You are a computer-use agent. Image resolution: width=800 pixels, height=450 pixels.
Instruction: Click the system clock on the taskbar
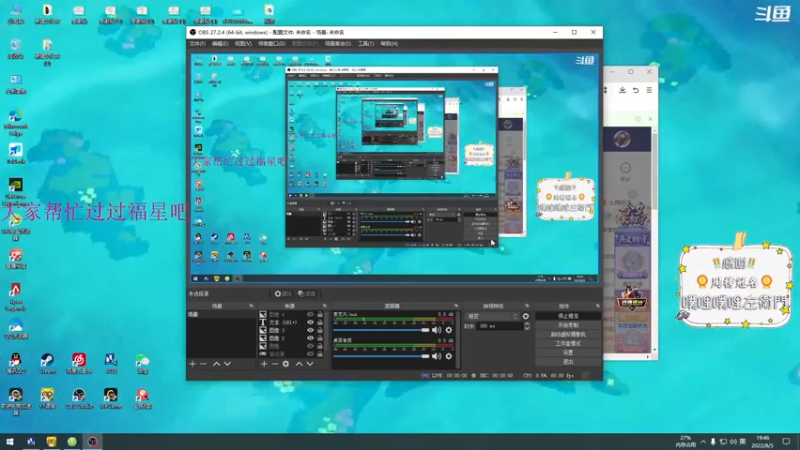[763, 442]
